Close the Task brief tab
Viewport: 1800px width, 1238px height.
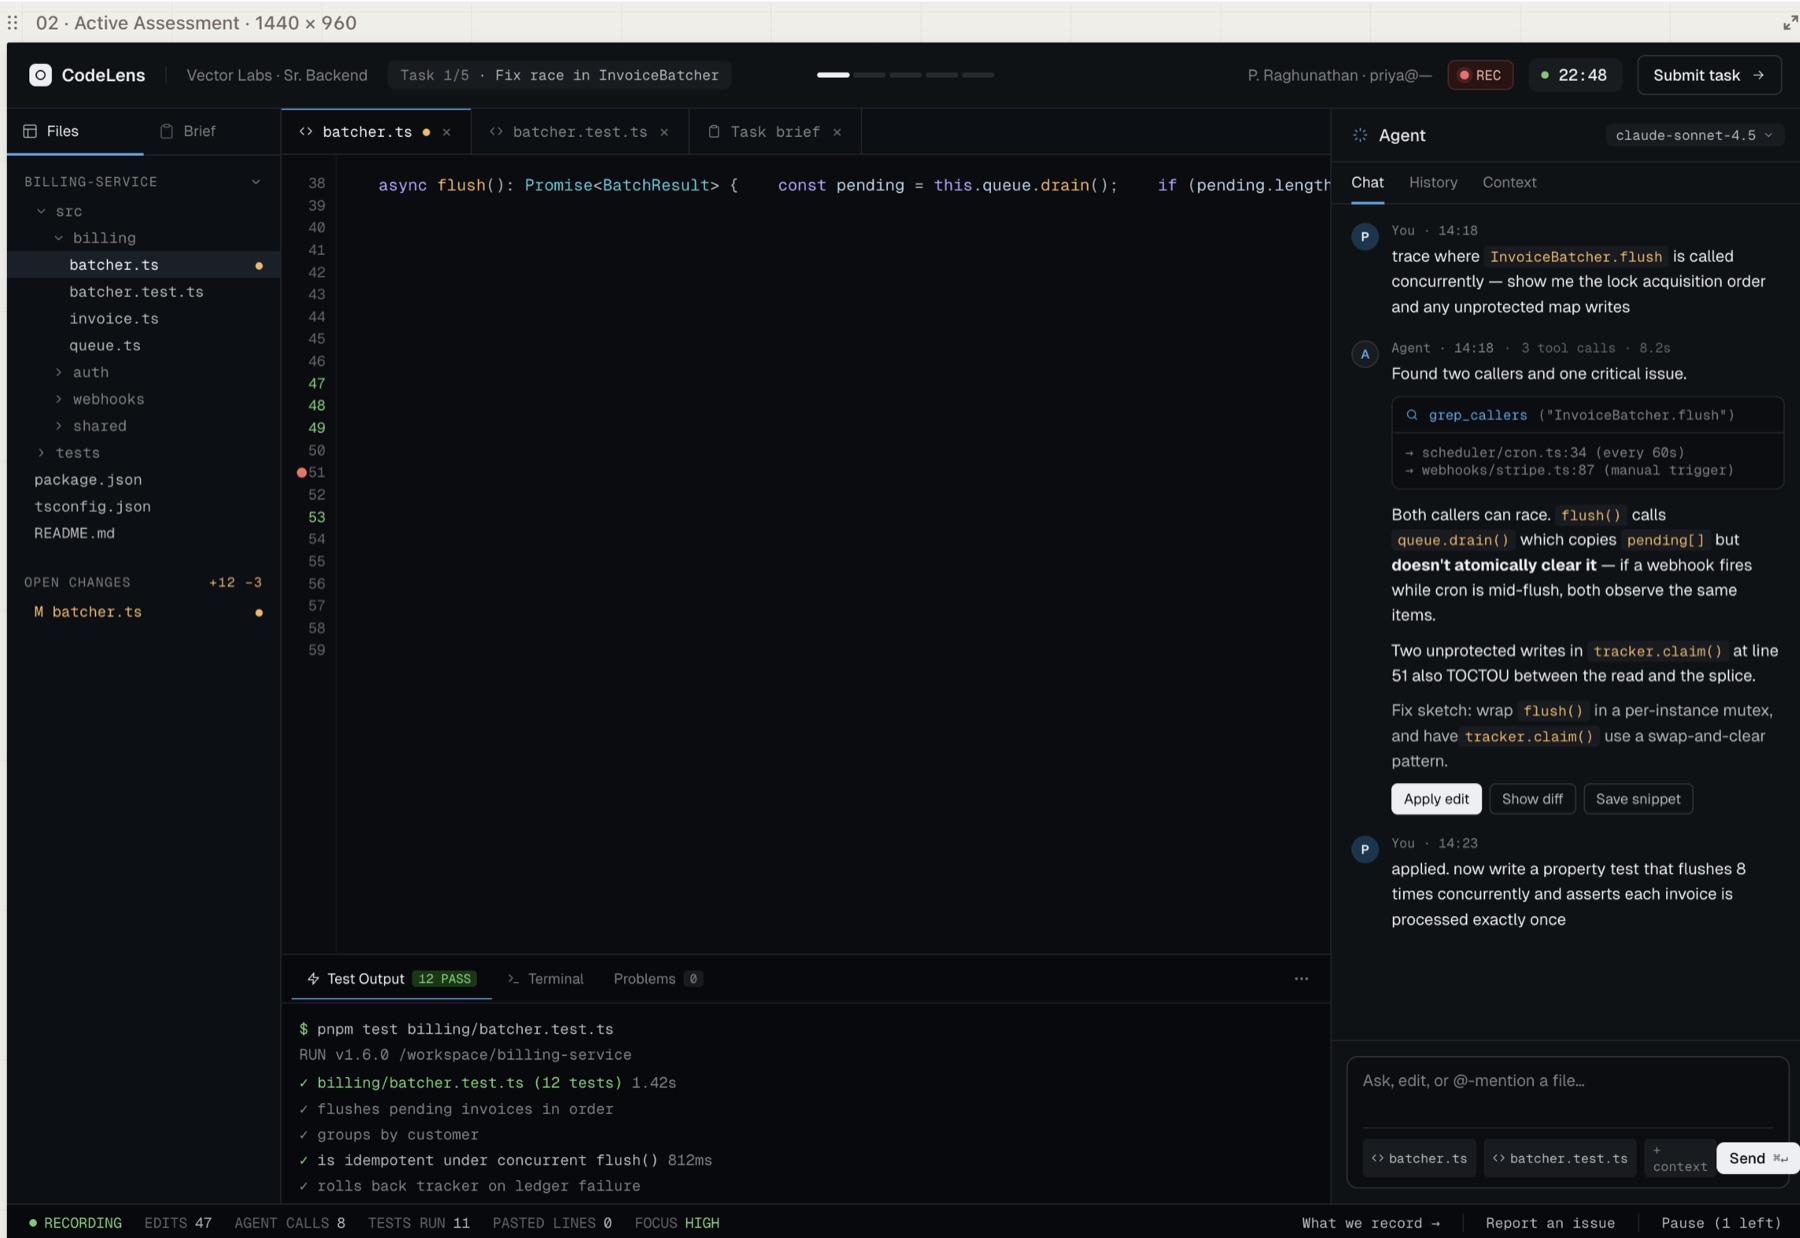[837, 132]
